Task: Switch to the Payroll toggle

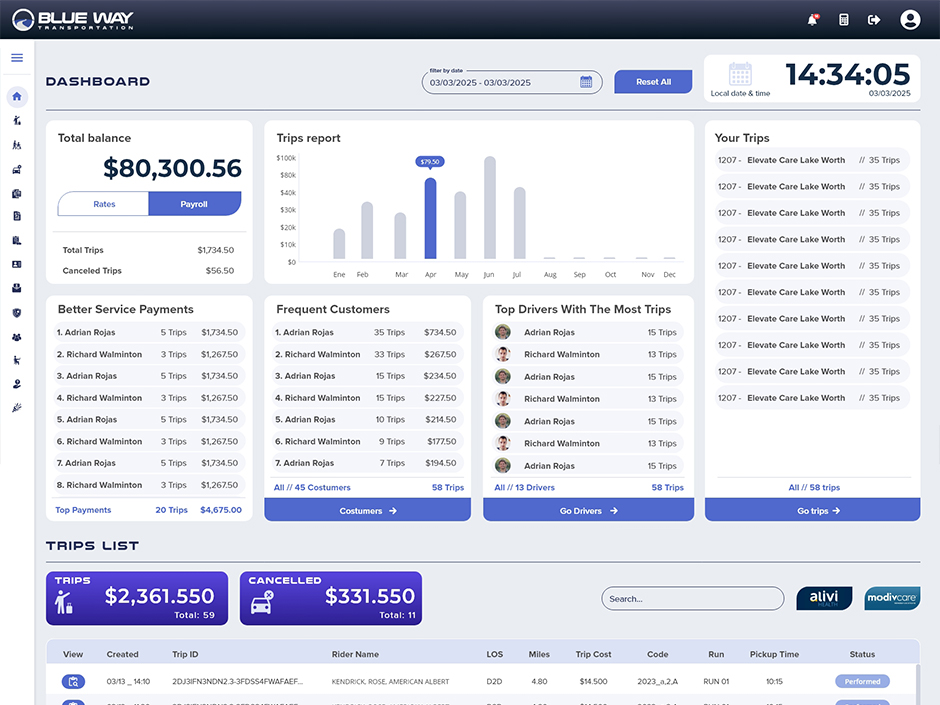Action: click(194, 204)
